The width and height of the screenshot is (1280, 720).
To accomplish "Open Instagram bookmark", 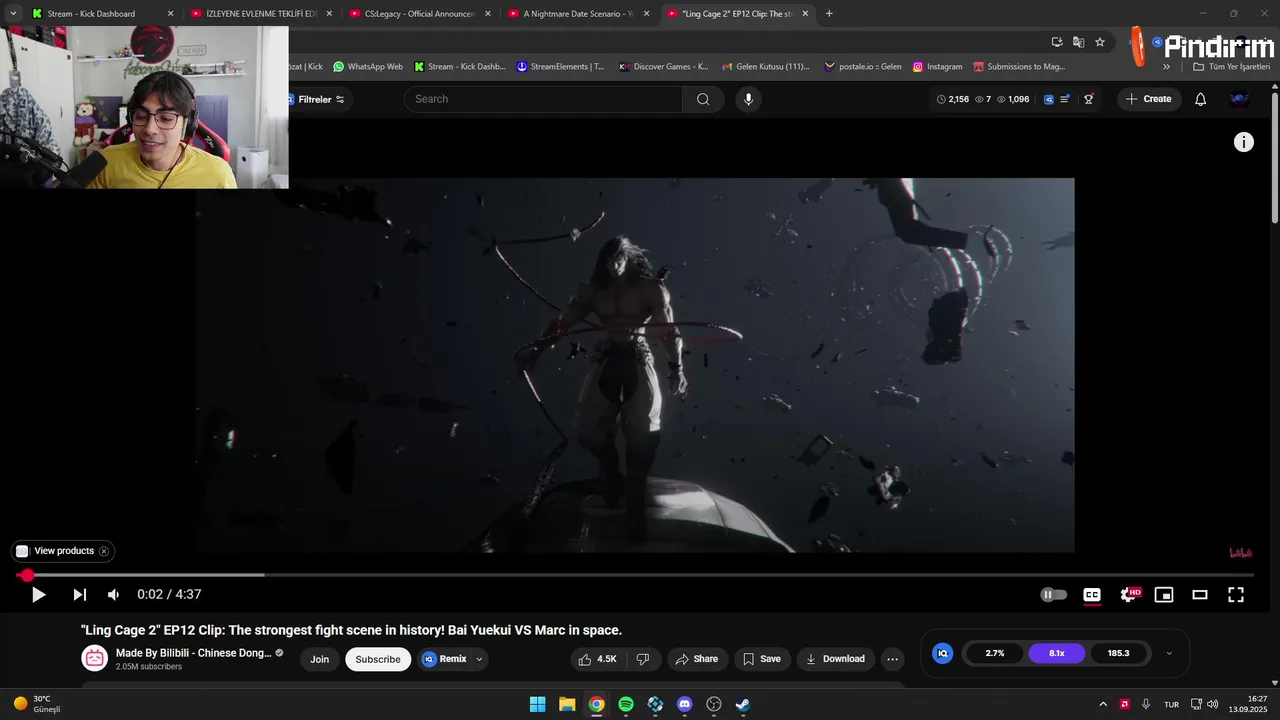I will [x=937, y=67].
